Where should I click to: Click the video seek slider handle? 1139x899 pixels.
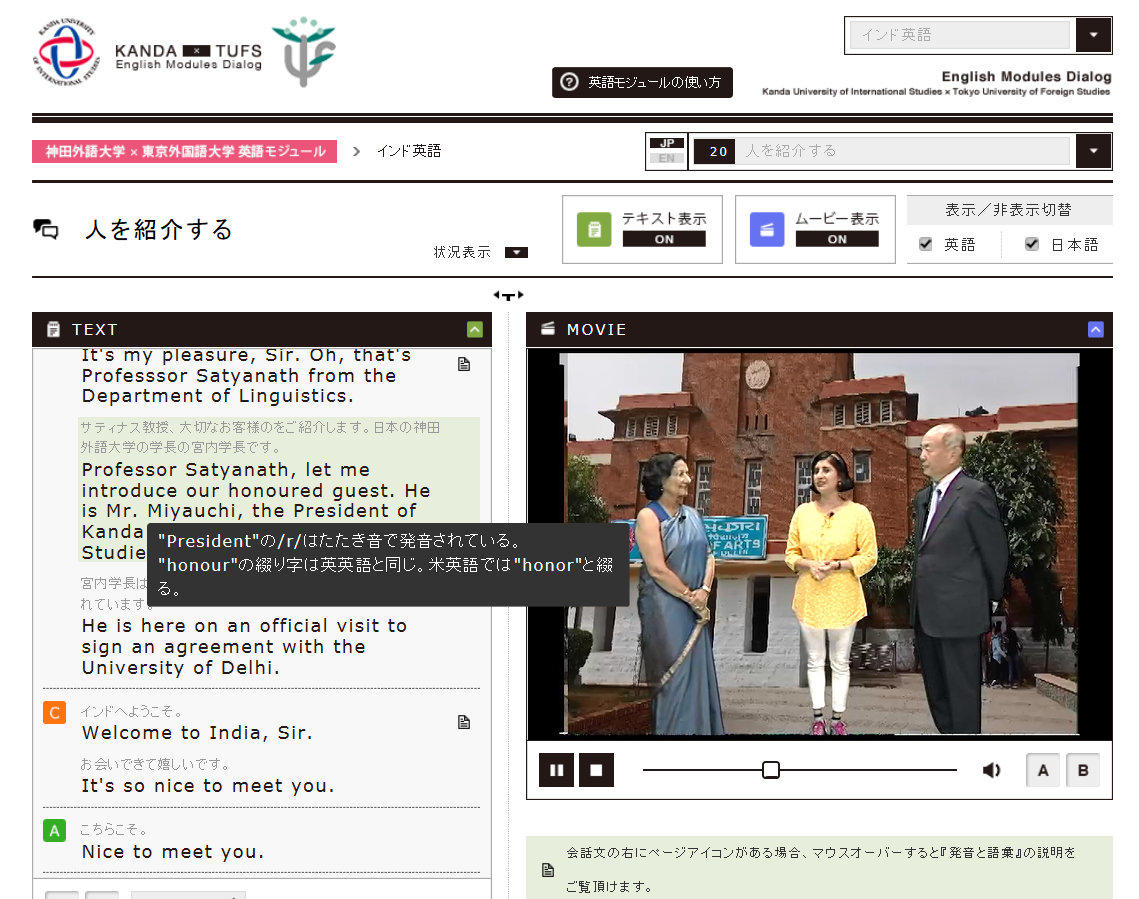[x=771, y=769]
